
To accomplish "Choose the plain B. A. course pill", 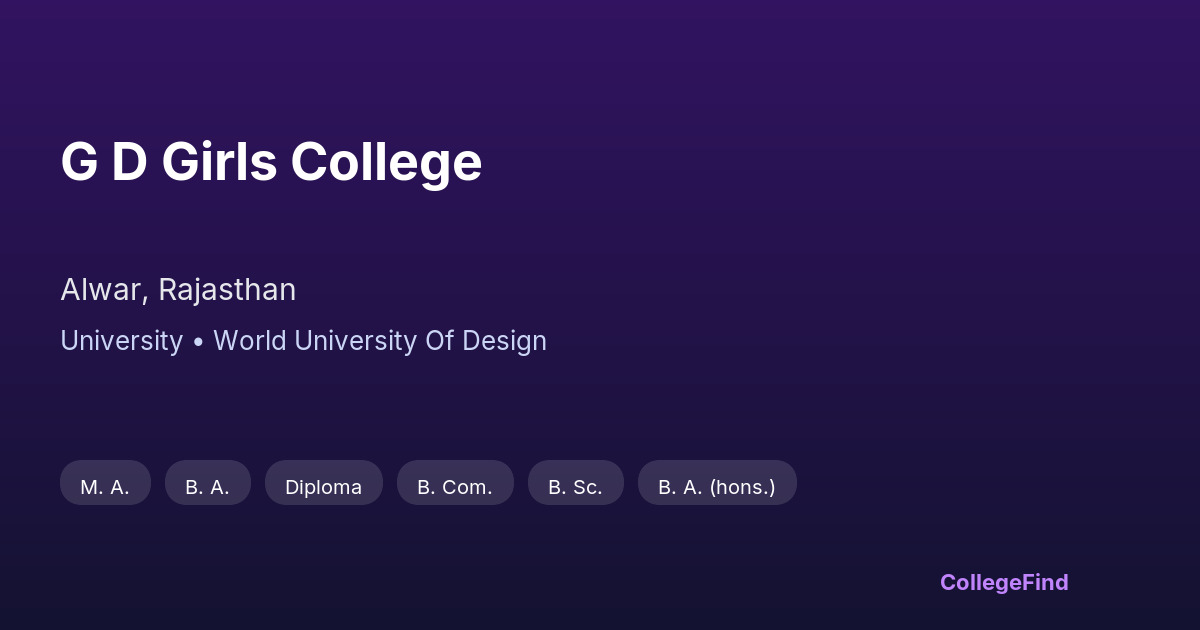I will point(207,487).
